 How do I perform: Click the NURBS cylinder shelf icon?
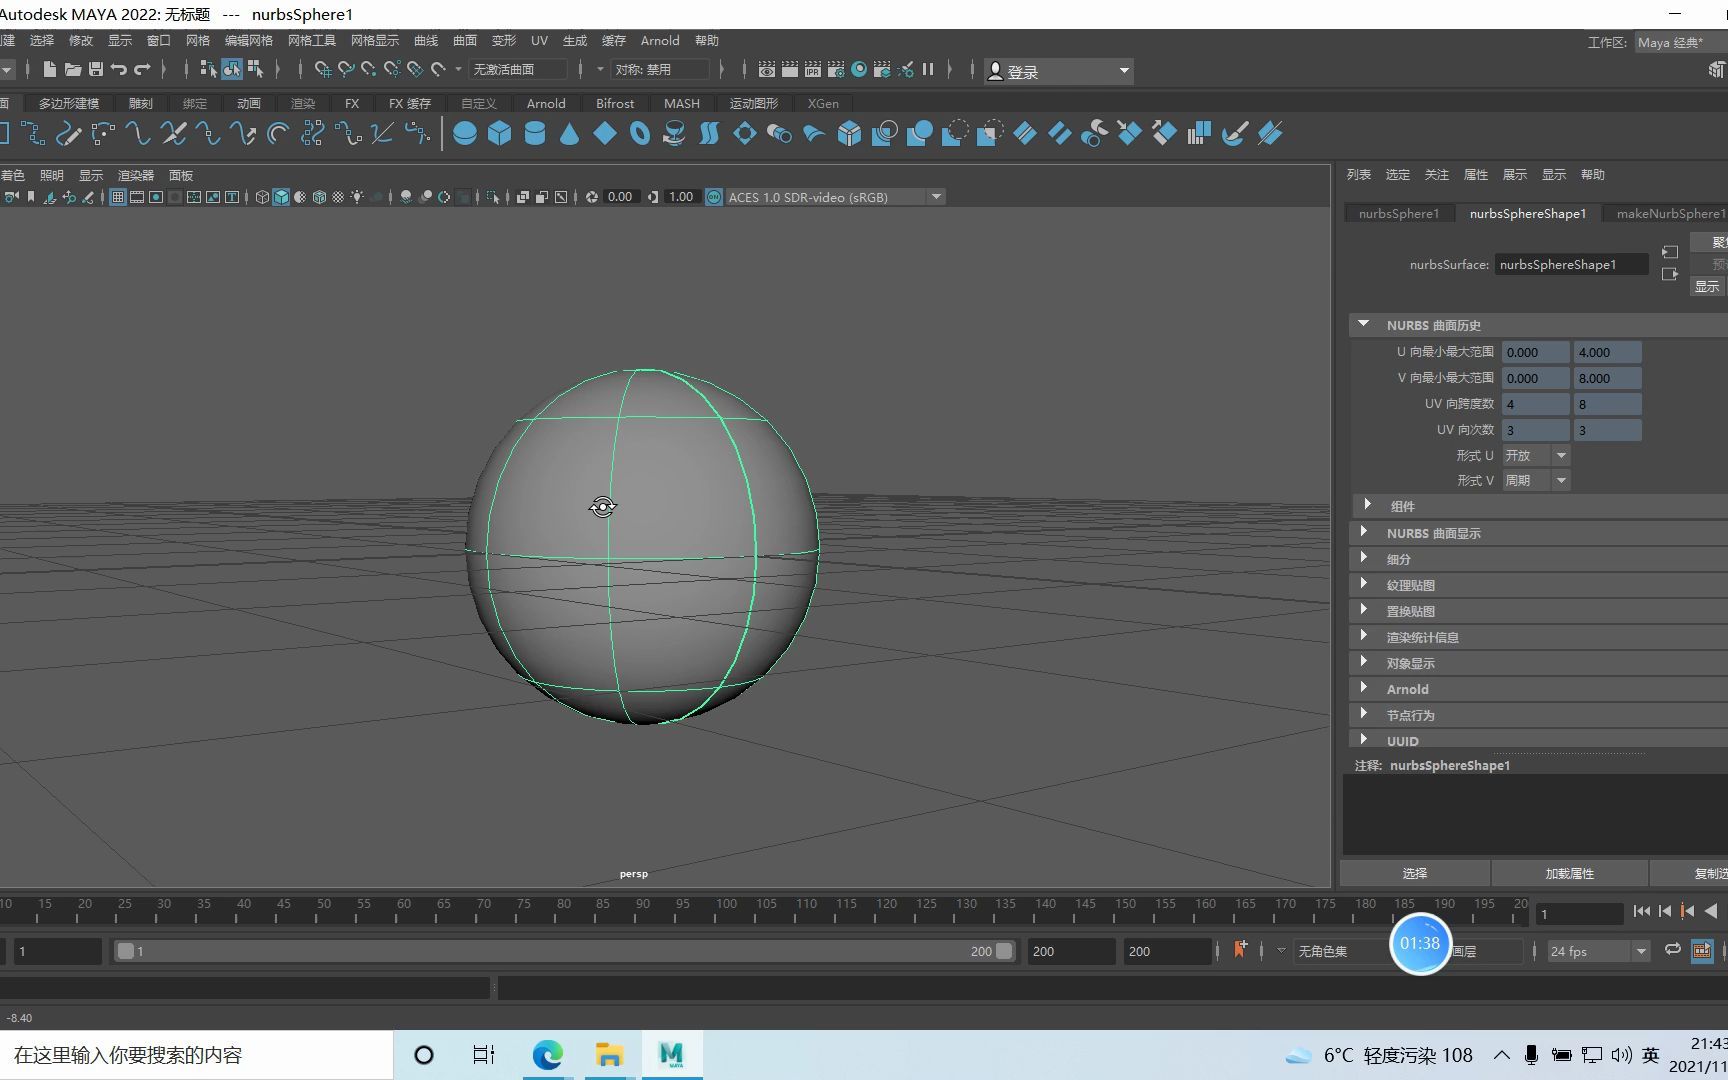(535, 133)
